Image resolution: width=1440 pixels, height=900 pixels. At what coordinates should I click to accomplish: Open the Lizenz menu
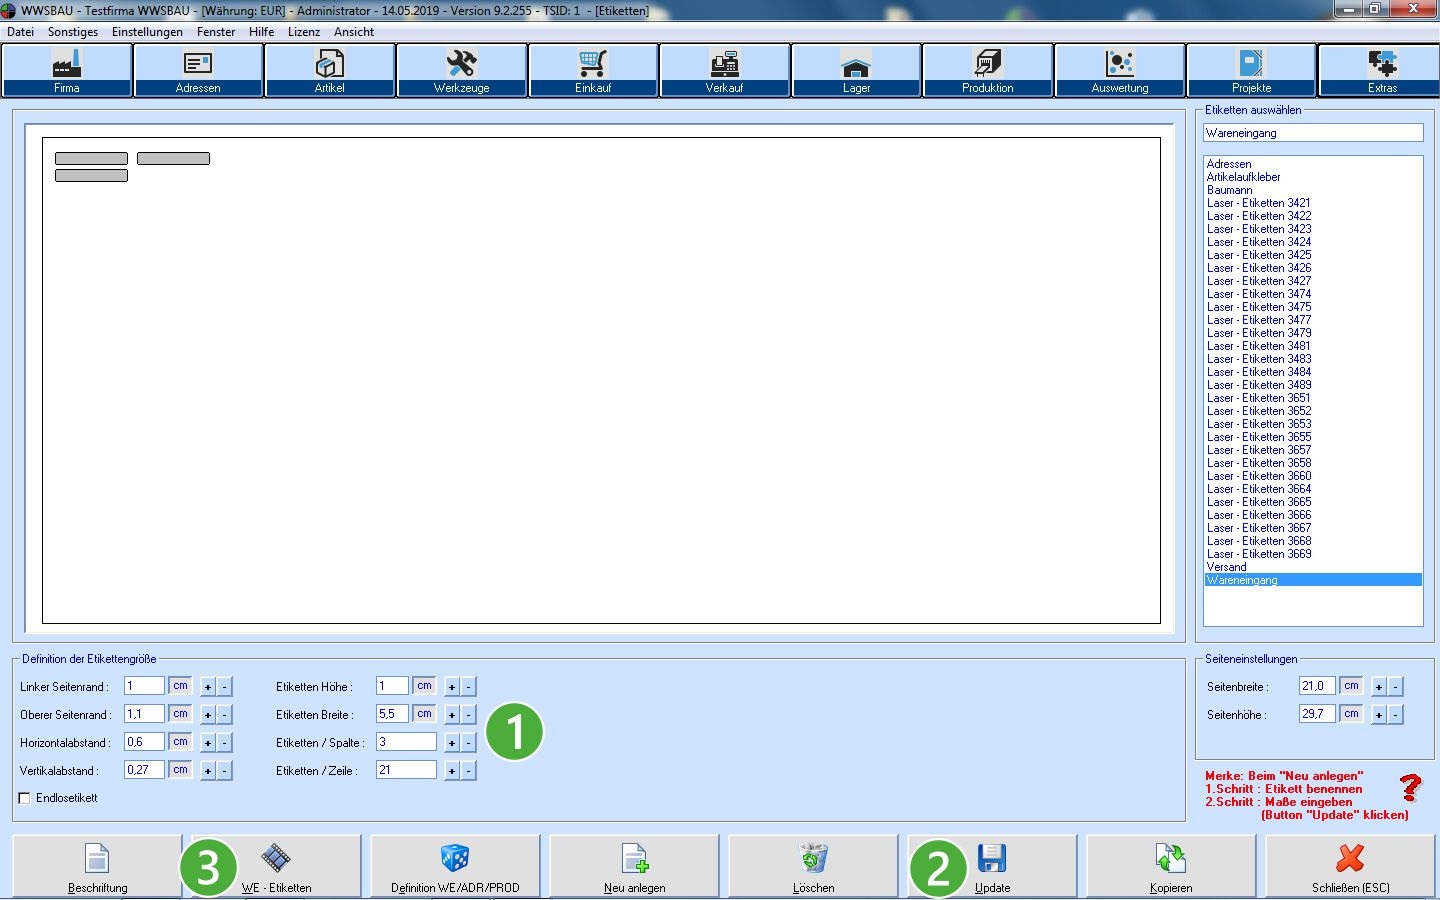[x=304, y=32]
